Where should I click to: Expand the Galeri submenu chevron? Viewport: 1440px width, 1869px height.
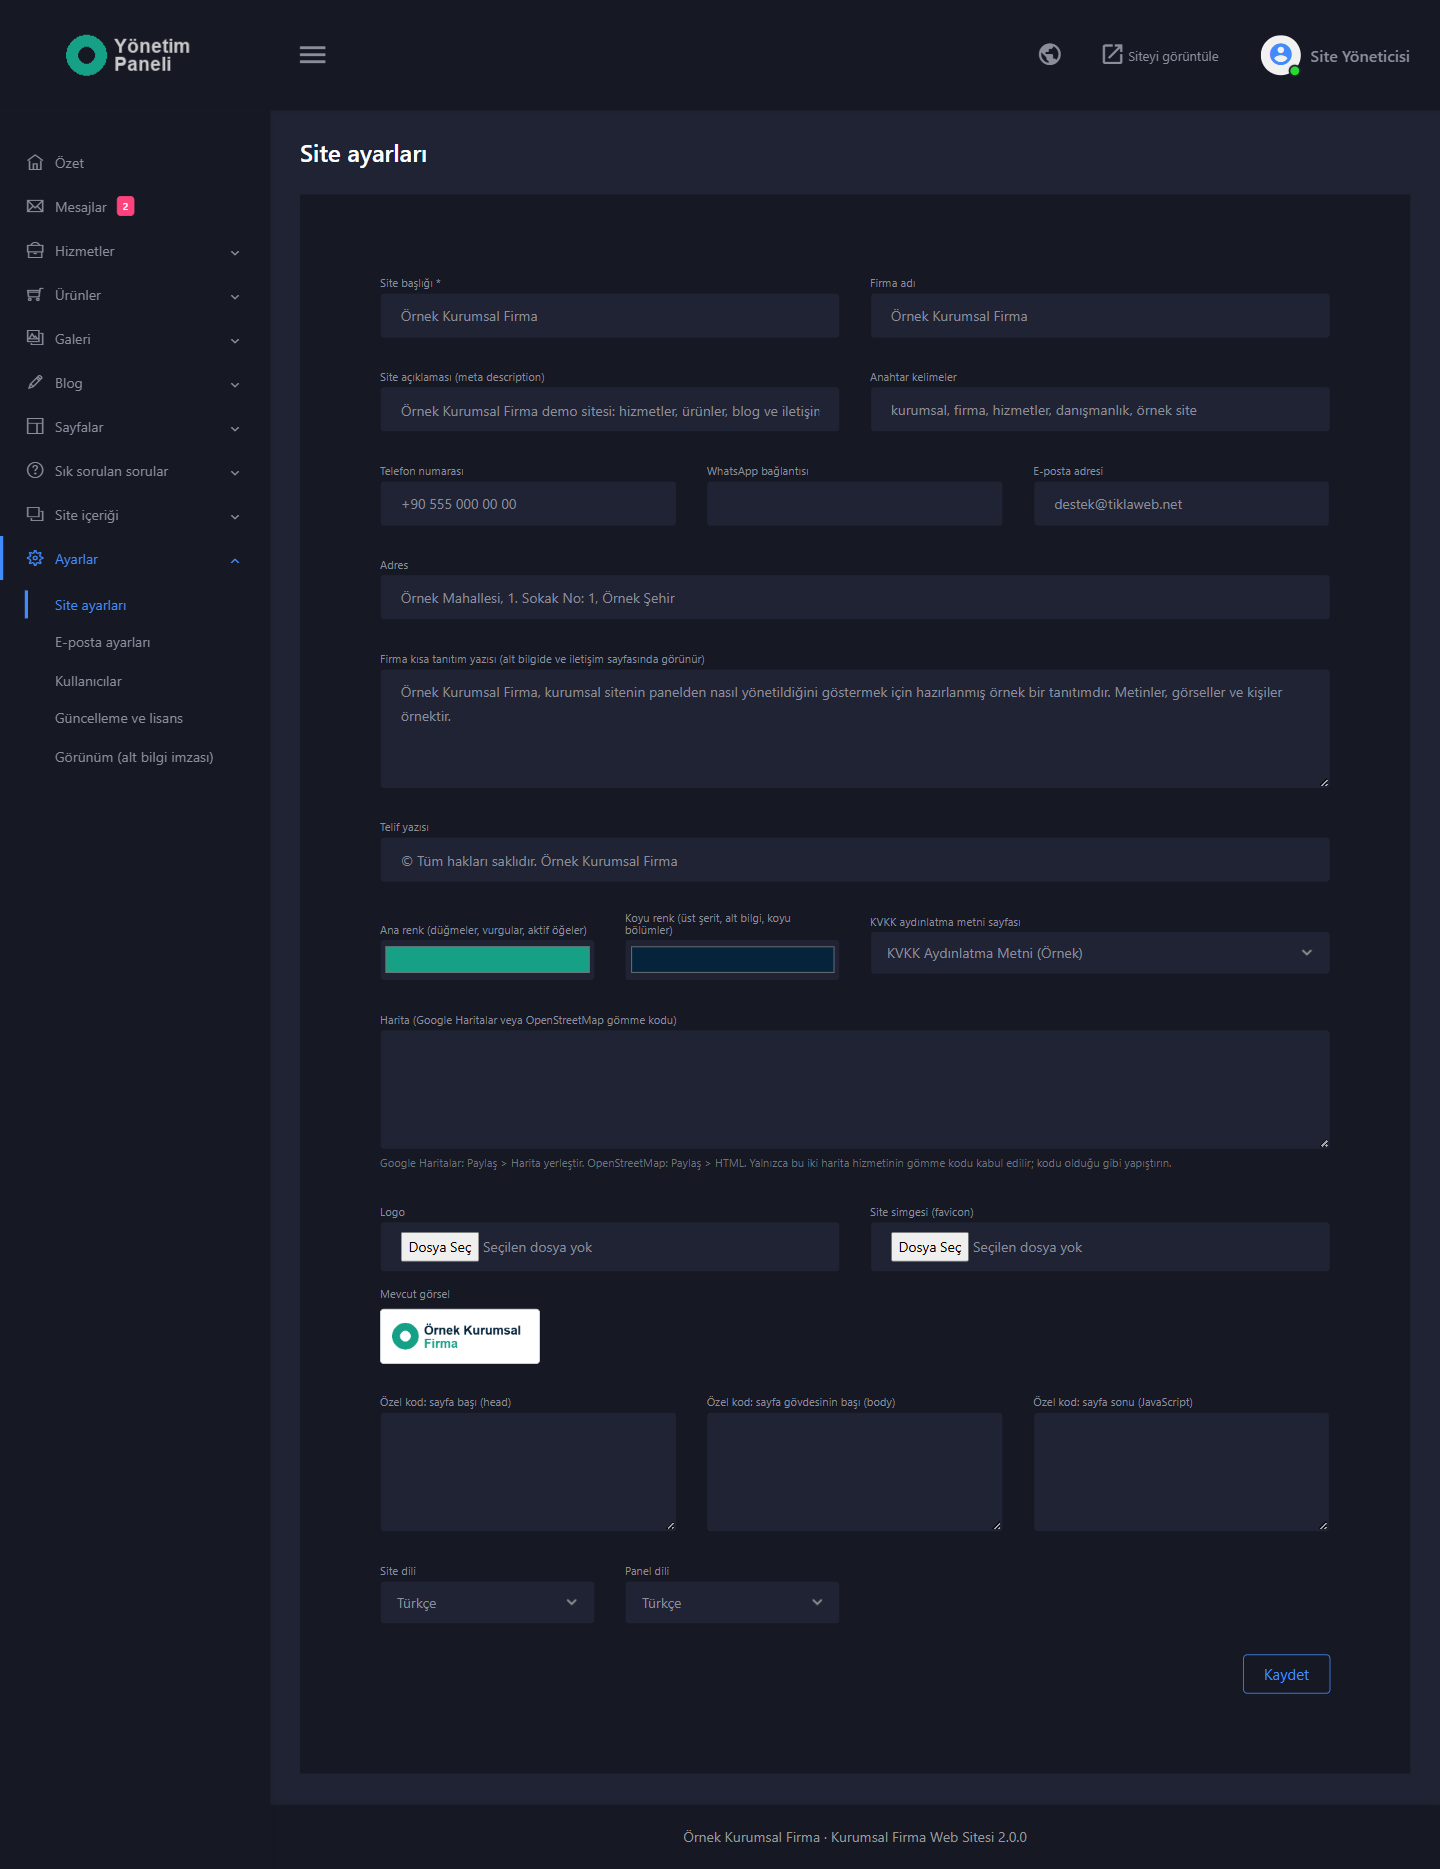click(235, 340)
